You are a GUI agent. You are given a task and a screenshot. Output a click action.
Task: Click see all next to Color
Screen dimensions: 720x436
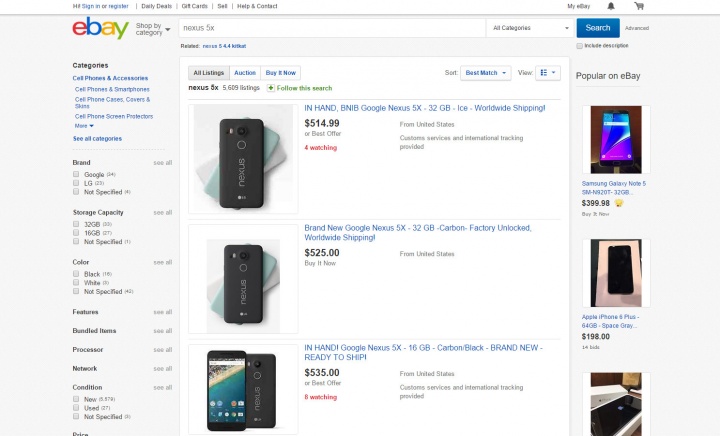click(x=163, y=263)
